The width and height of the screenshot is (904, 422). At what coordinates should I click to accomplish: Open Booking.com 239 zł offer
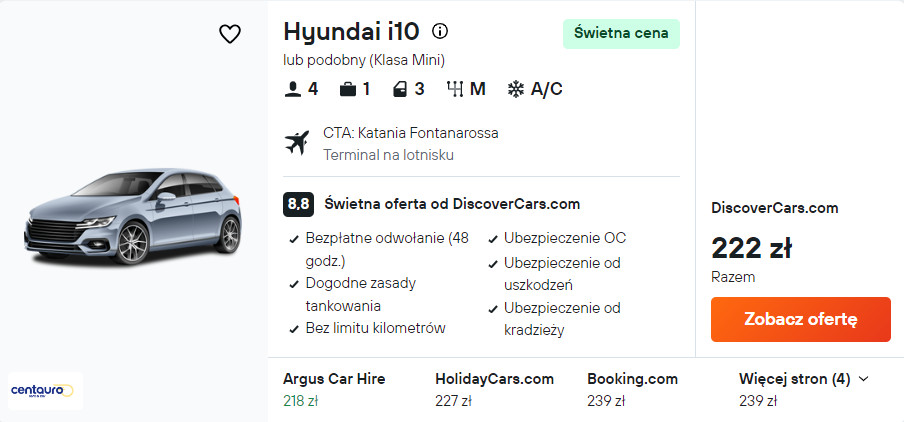coord(632,389)
